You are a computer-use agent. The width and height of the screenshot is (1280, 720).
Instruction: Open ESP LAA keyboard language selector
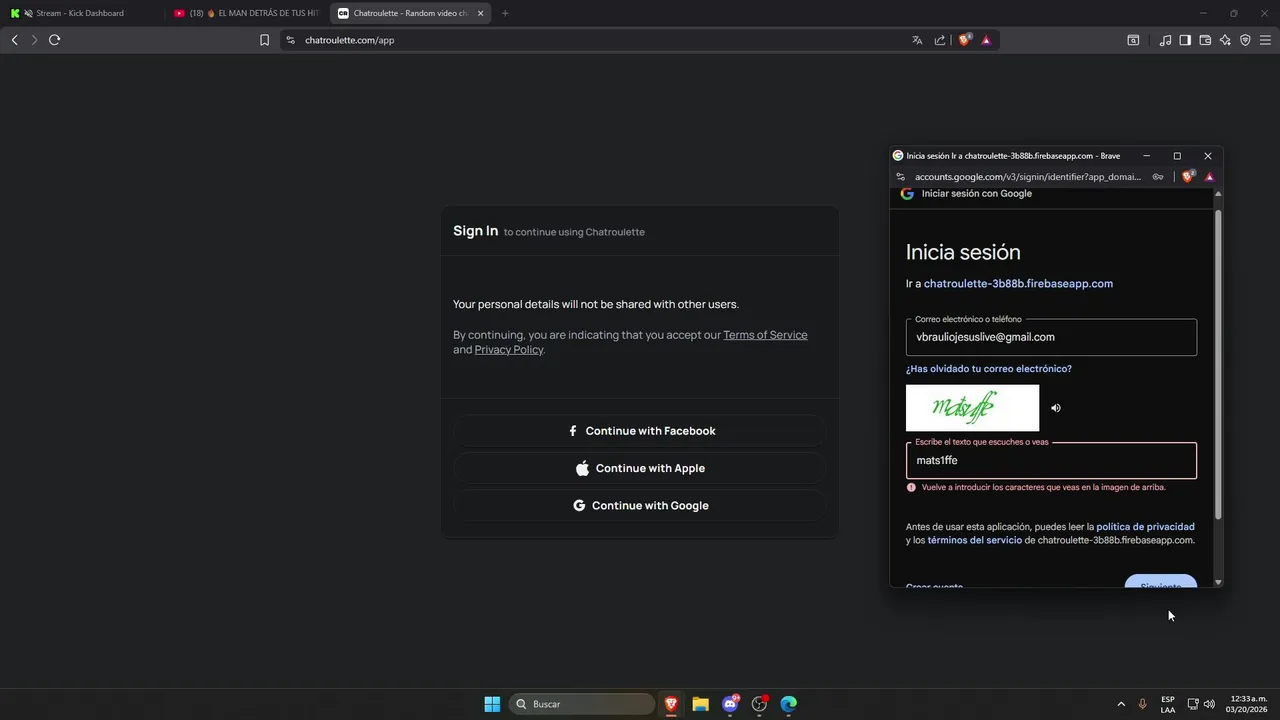(x=1168, y=704)
